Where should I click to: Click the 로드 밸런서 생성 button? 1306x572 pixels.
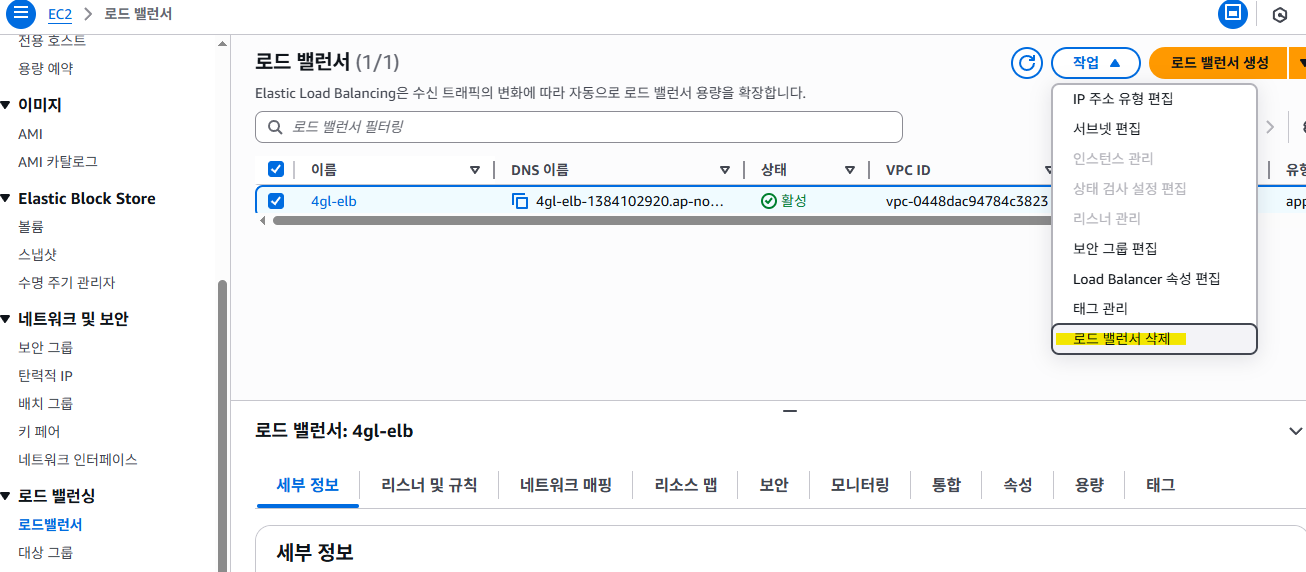click(x=1219, y=63)
